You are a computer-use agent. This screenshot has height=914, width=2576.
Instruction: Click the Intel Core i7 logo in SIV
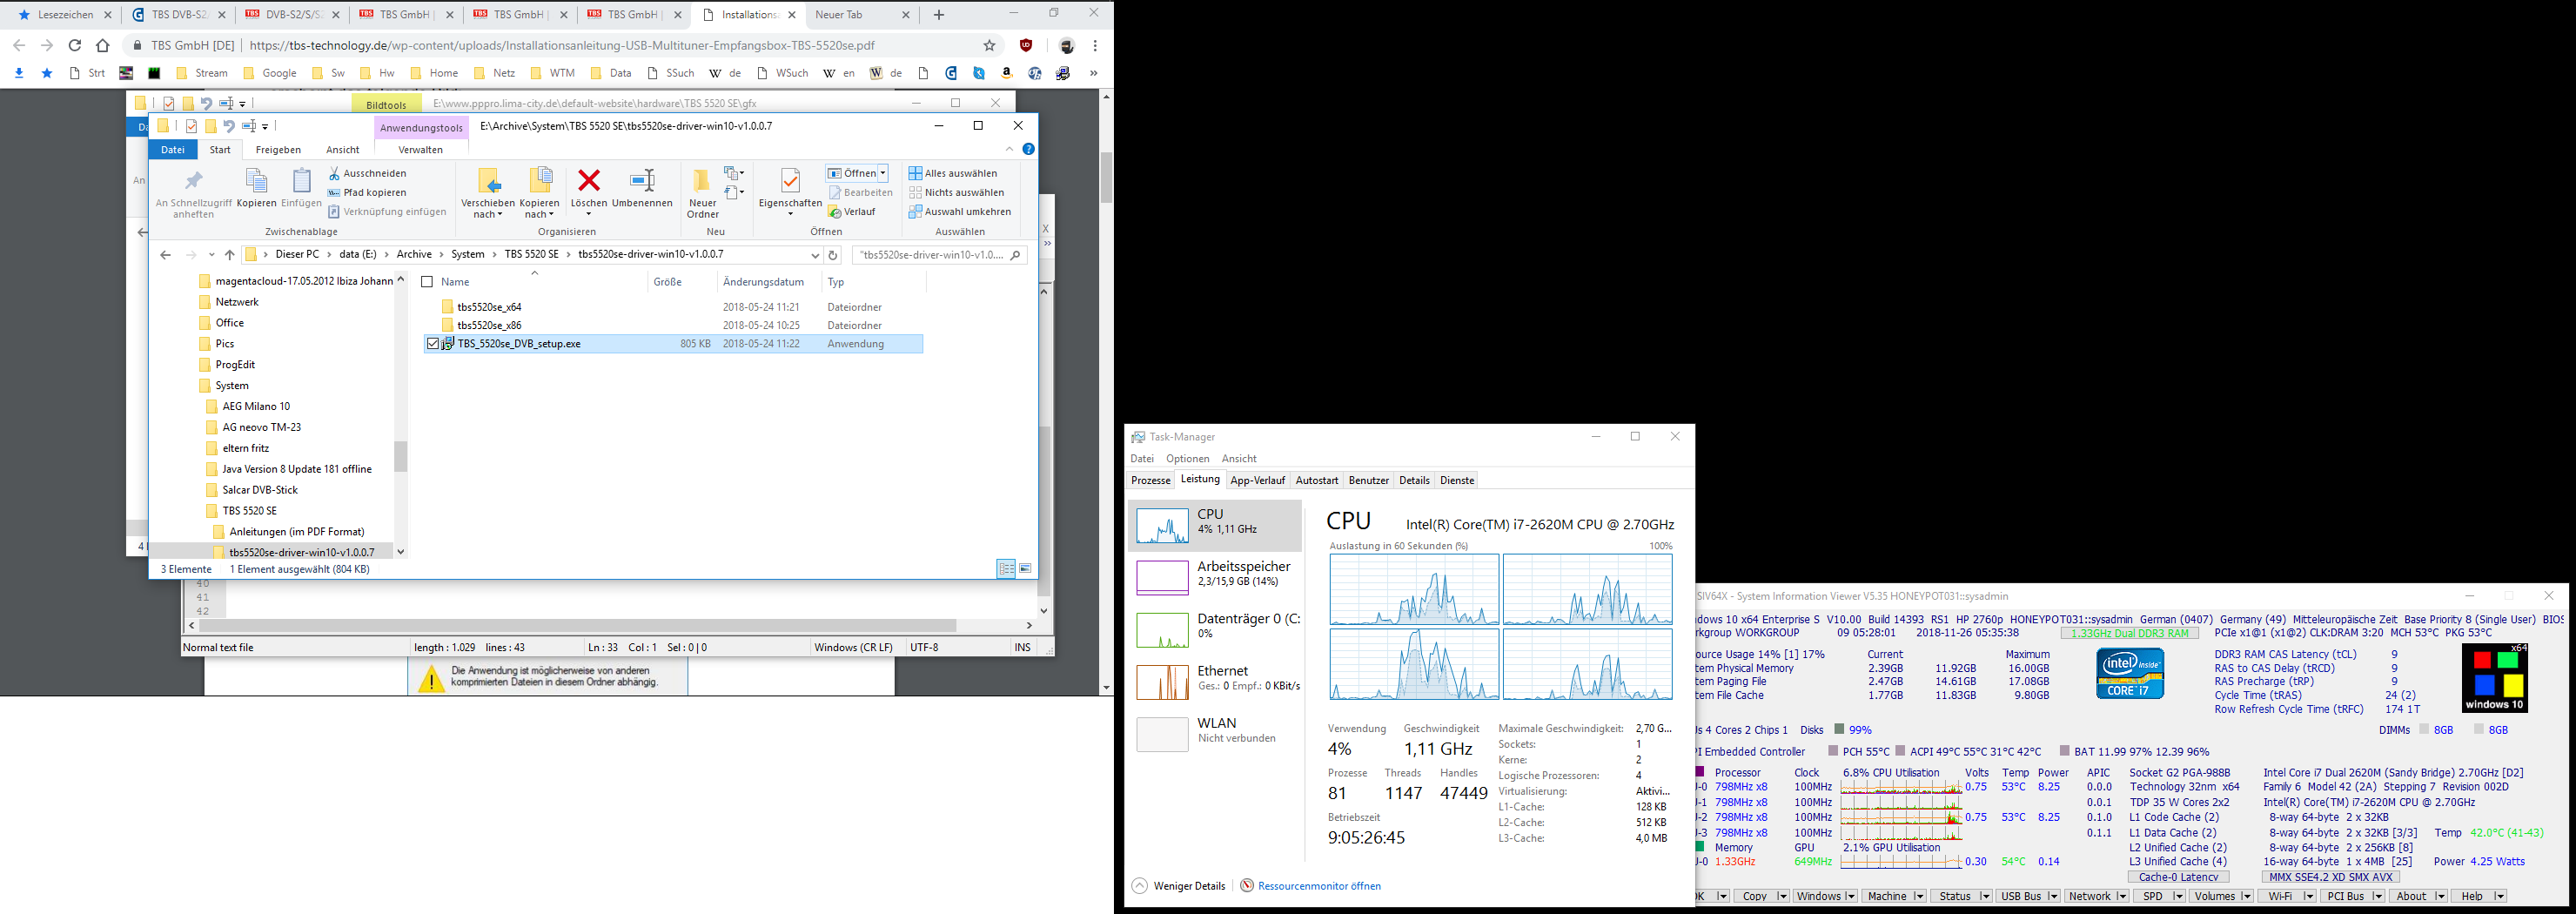[x=2130, y=673]
